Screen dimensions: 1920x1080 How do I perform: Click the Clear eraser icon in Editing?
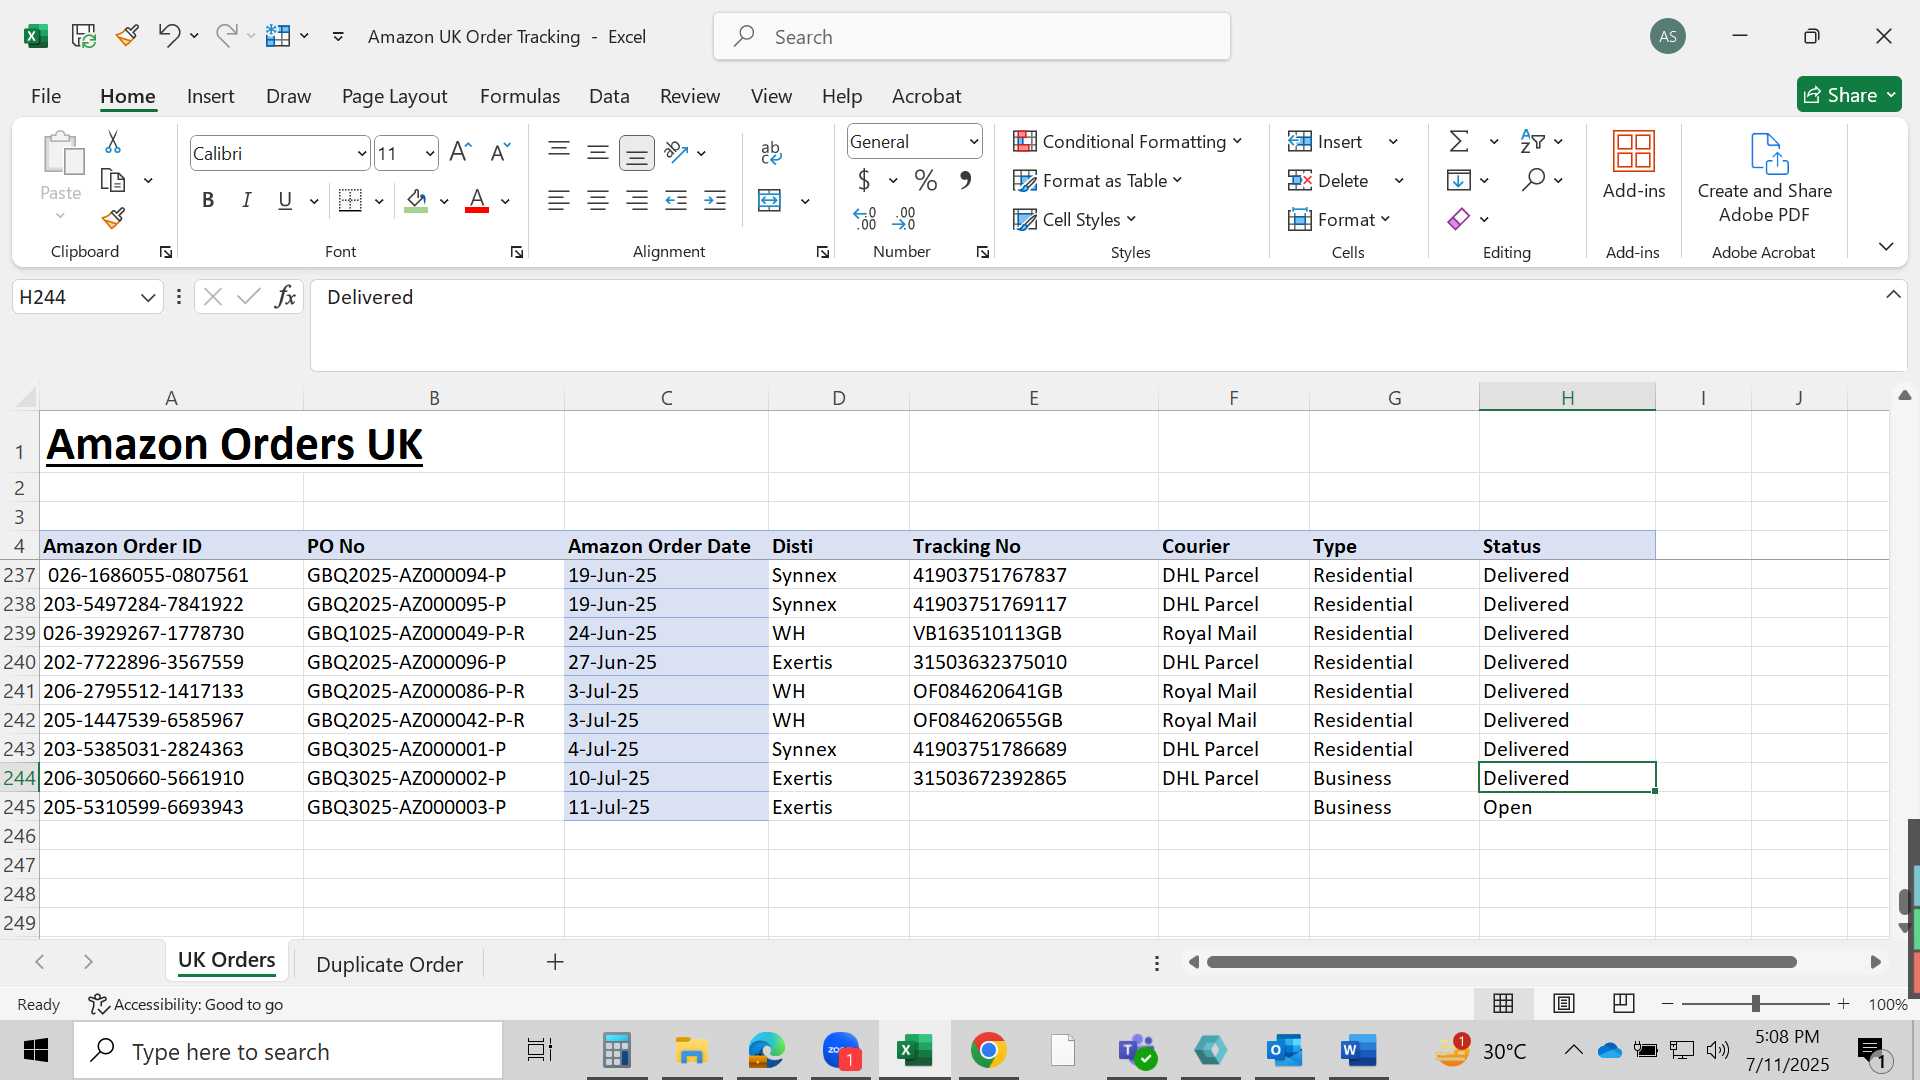point(1459,219)
